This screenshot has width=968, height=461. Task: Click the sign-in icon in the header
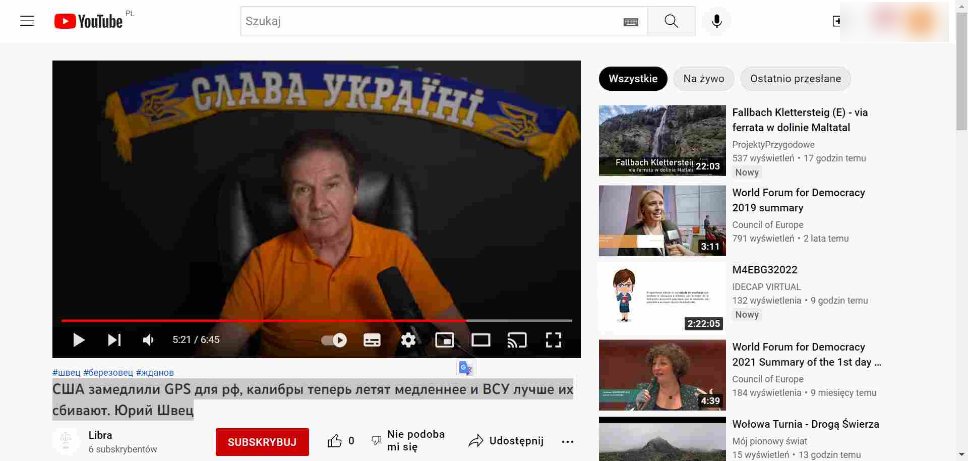(837, 22)
